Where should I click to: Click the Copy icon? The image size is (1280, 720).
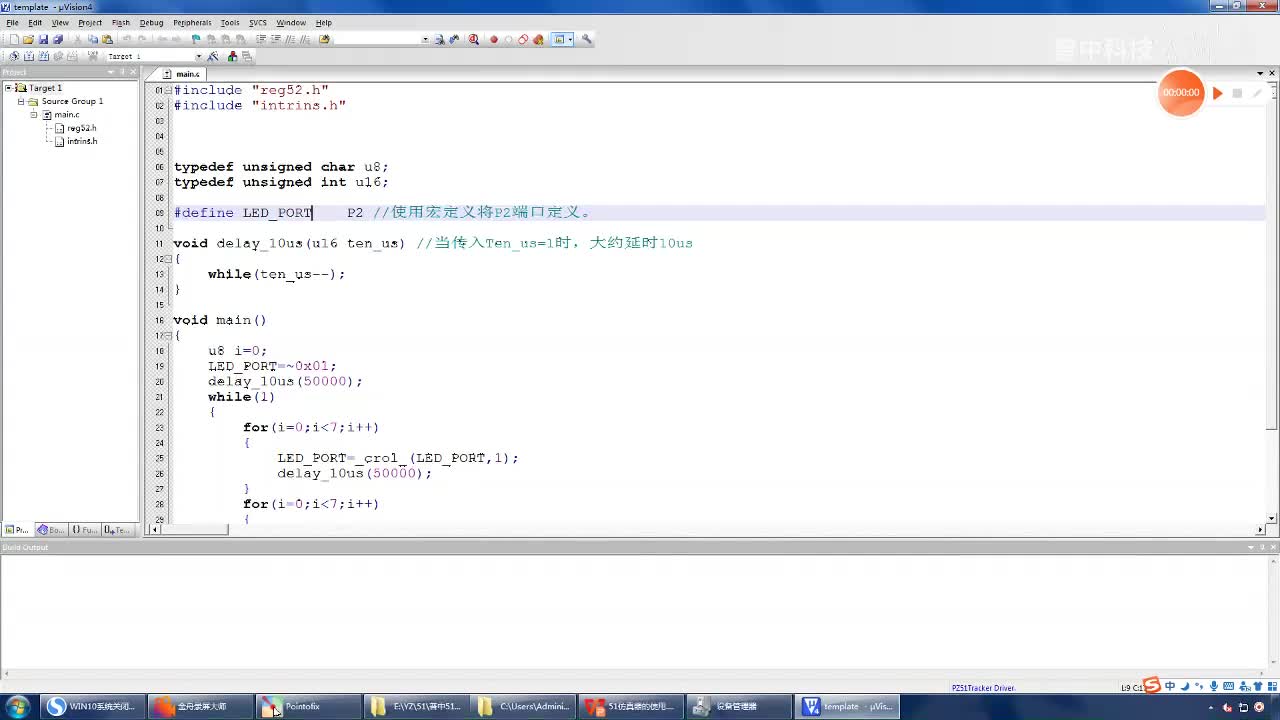pos(92,40)
